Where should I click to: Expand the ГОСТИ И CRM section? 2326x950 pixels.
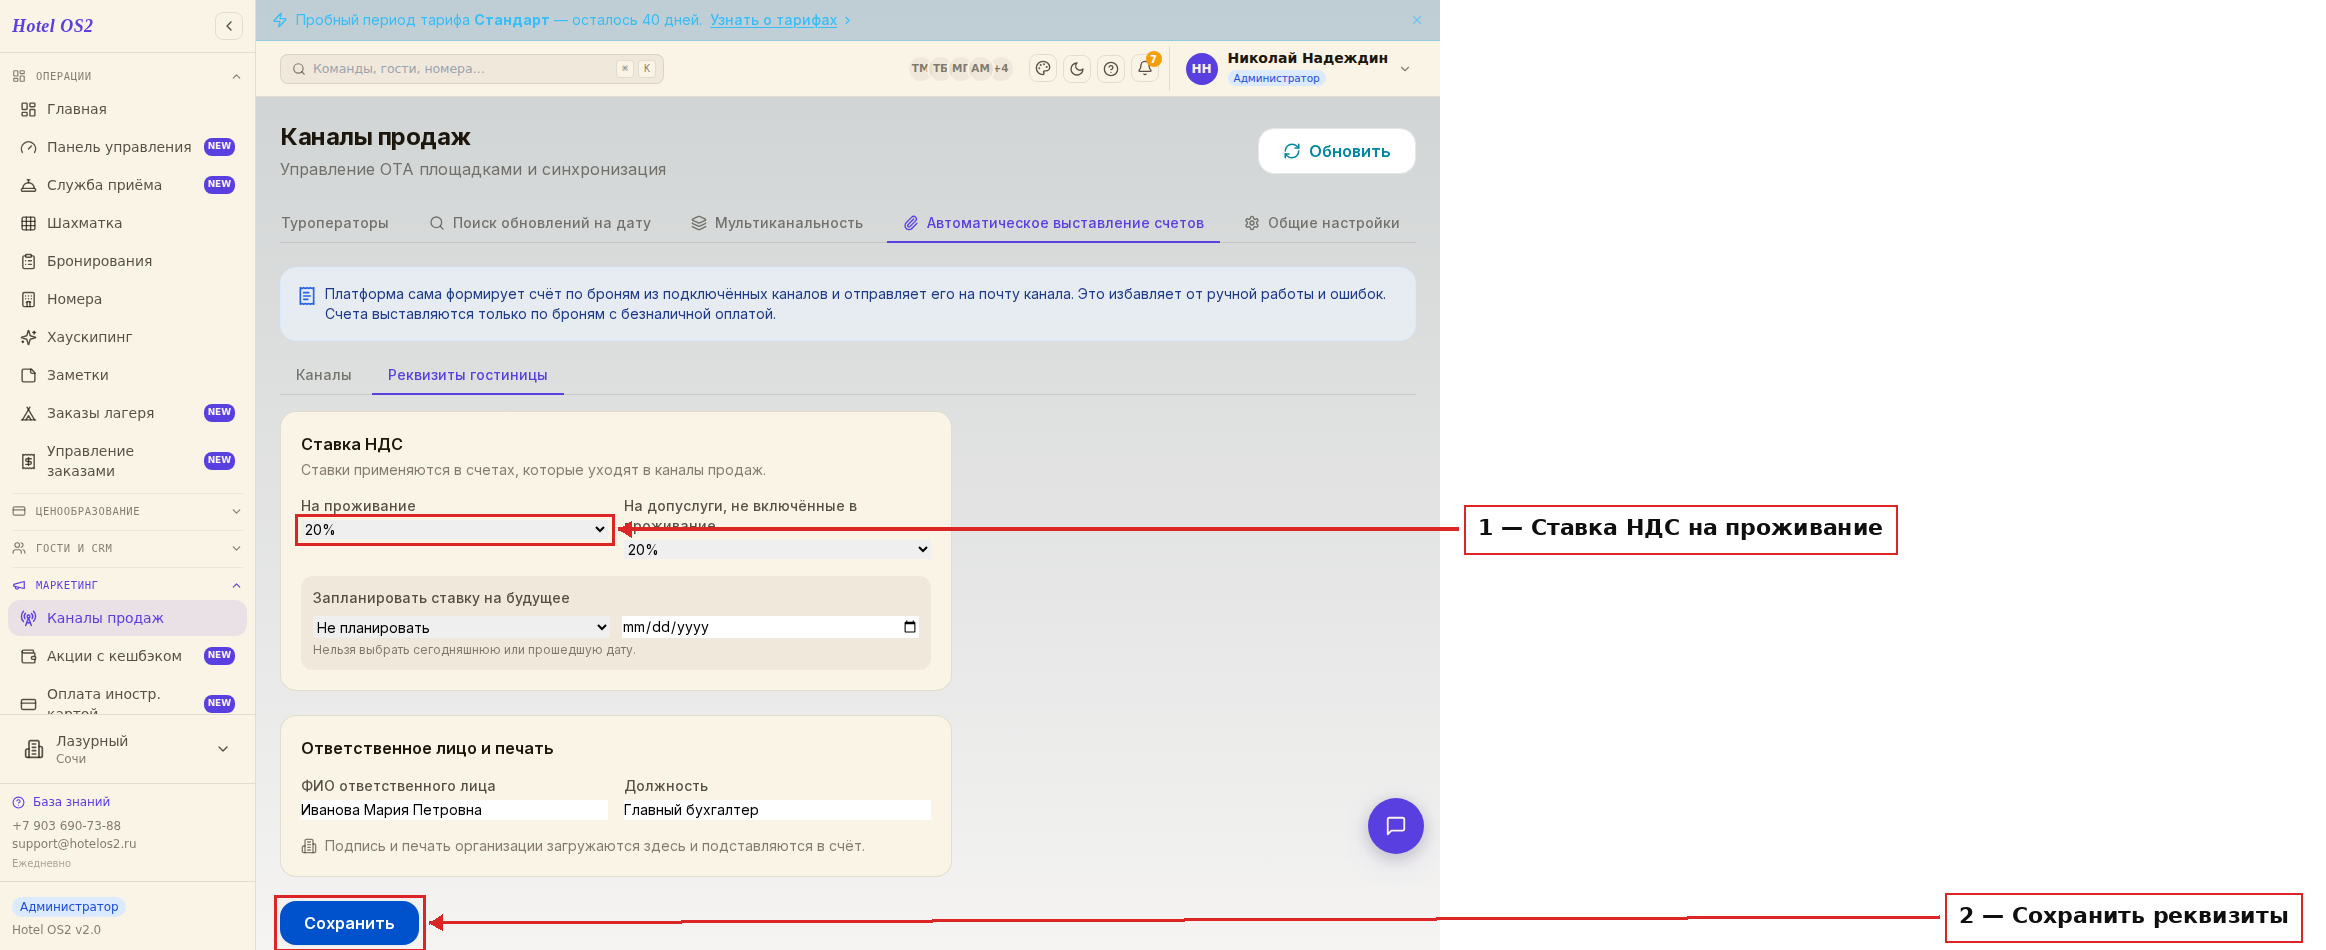click(x=127, y=548)
